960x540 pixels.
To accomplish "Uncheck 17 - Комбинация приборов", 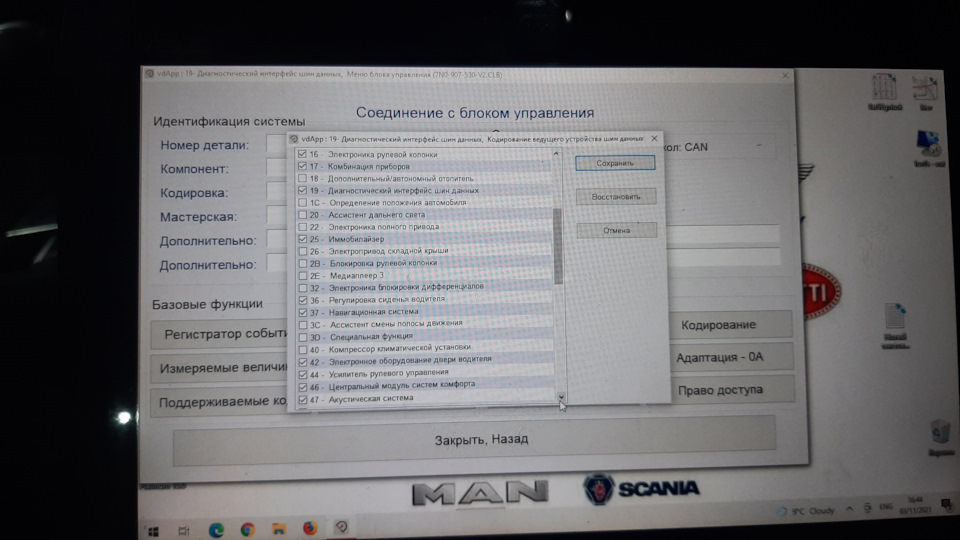I will click(302, 166).
